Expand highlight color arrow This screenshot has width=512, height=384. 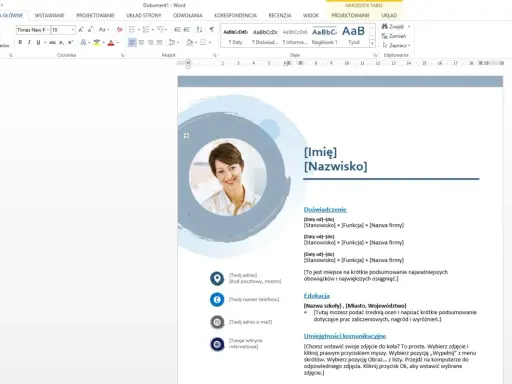tap(103, 42)
